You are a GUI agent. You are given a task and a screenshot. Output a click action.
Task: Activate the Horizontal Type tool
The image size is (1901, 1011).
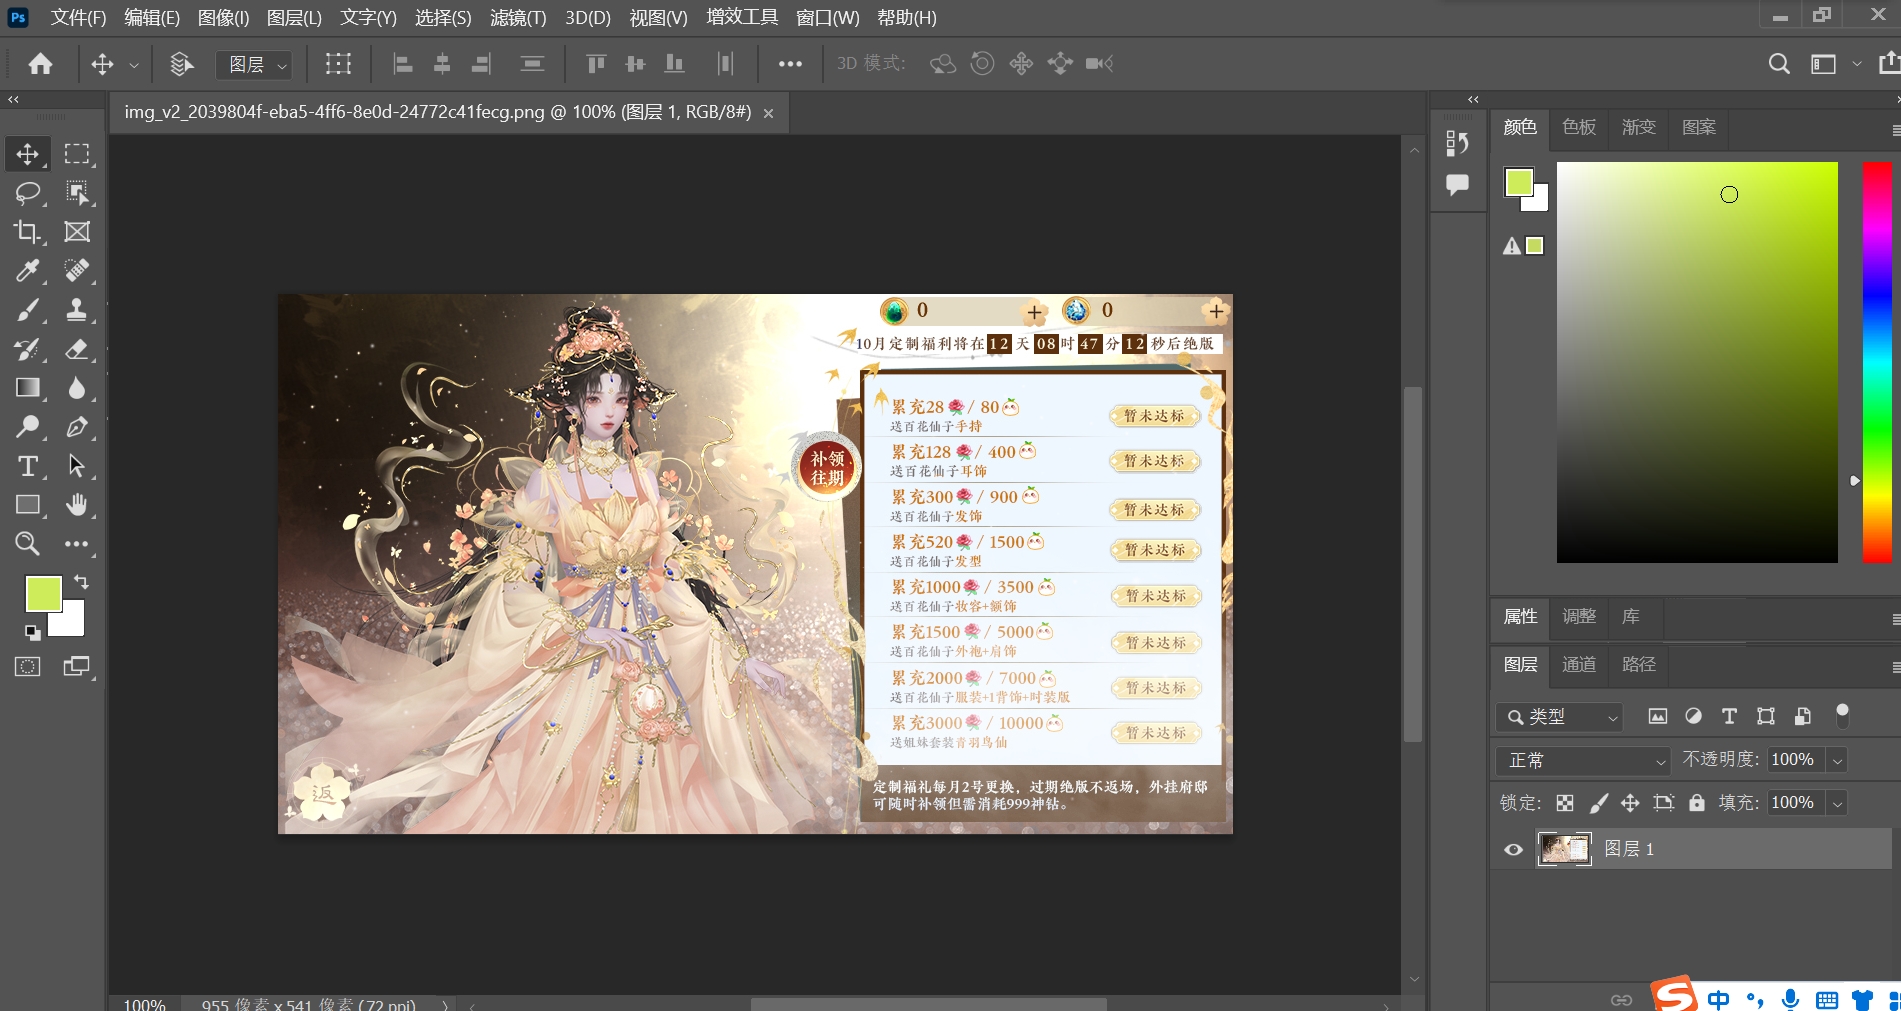click(27, 466)
